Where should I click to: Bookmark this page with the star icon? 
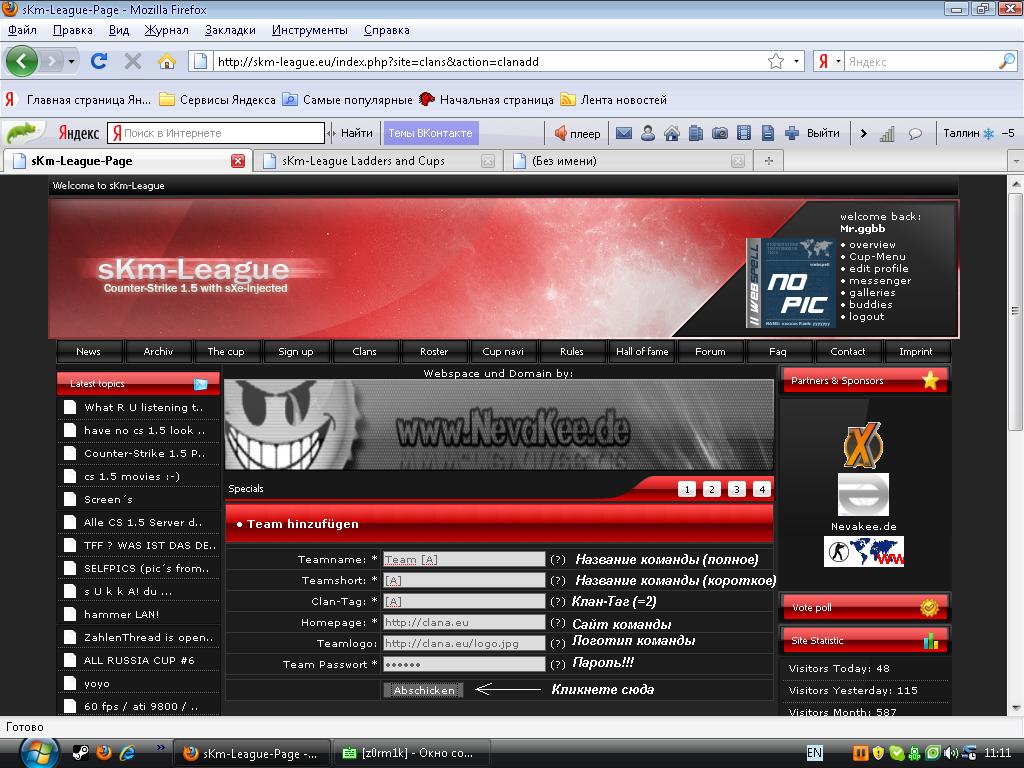[776, 61]
